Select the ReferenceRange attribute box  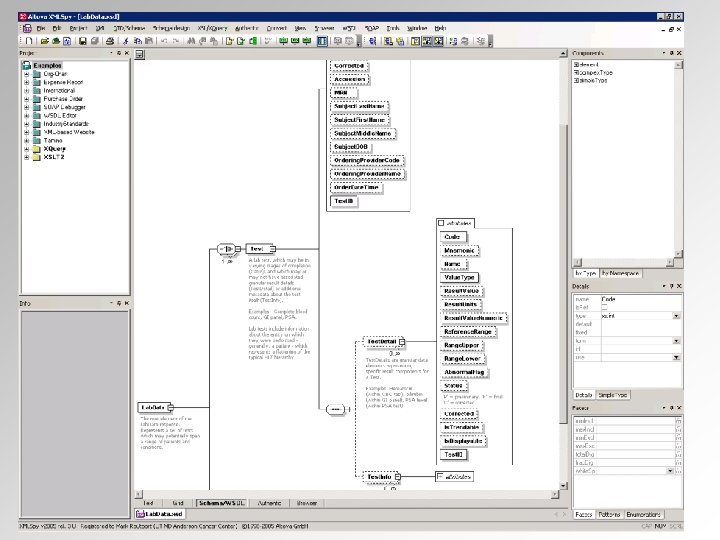click(x=468, y=332)
